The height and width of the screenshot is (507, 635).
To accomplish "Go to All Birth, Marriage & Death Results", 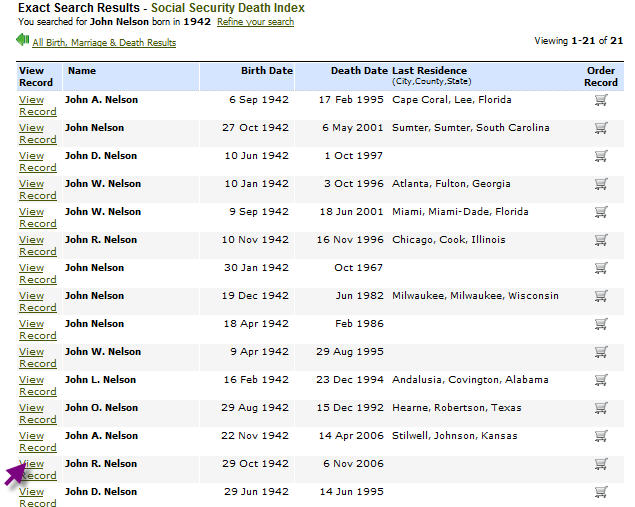I will click(x=104, y=43).
